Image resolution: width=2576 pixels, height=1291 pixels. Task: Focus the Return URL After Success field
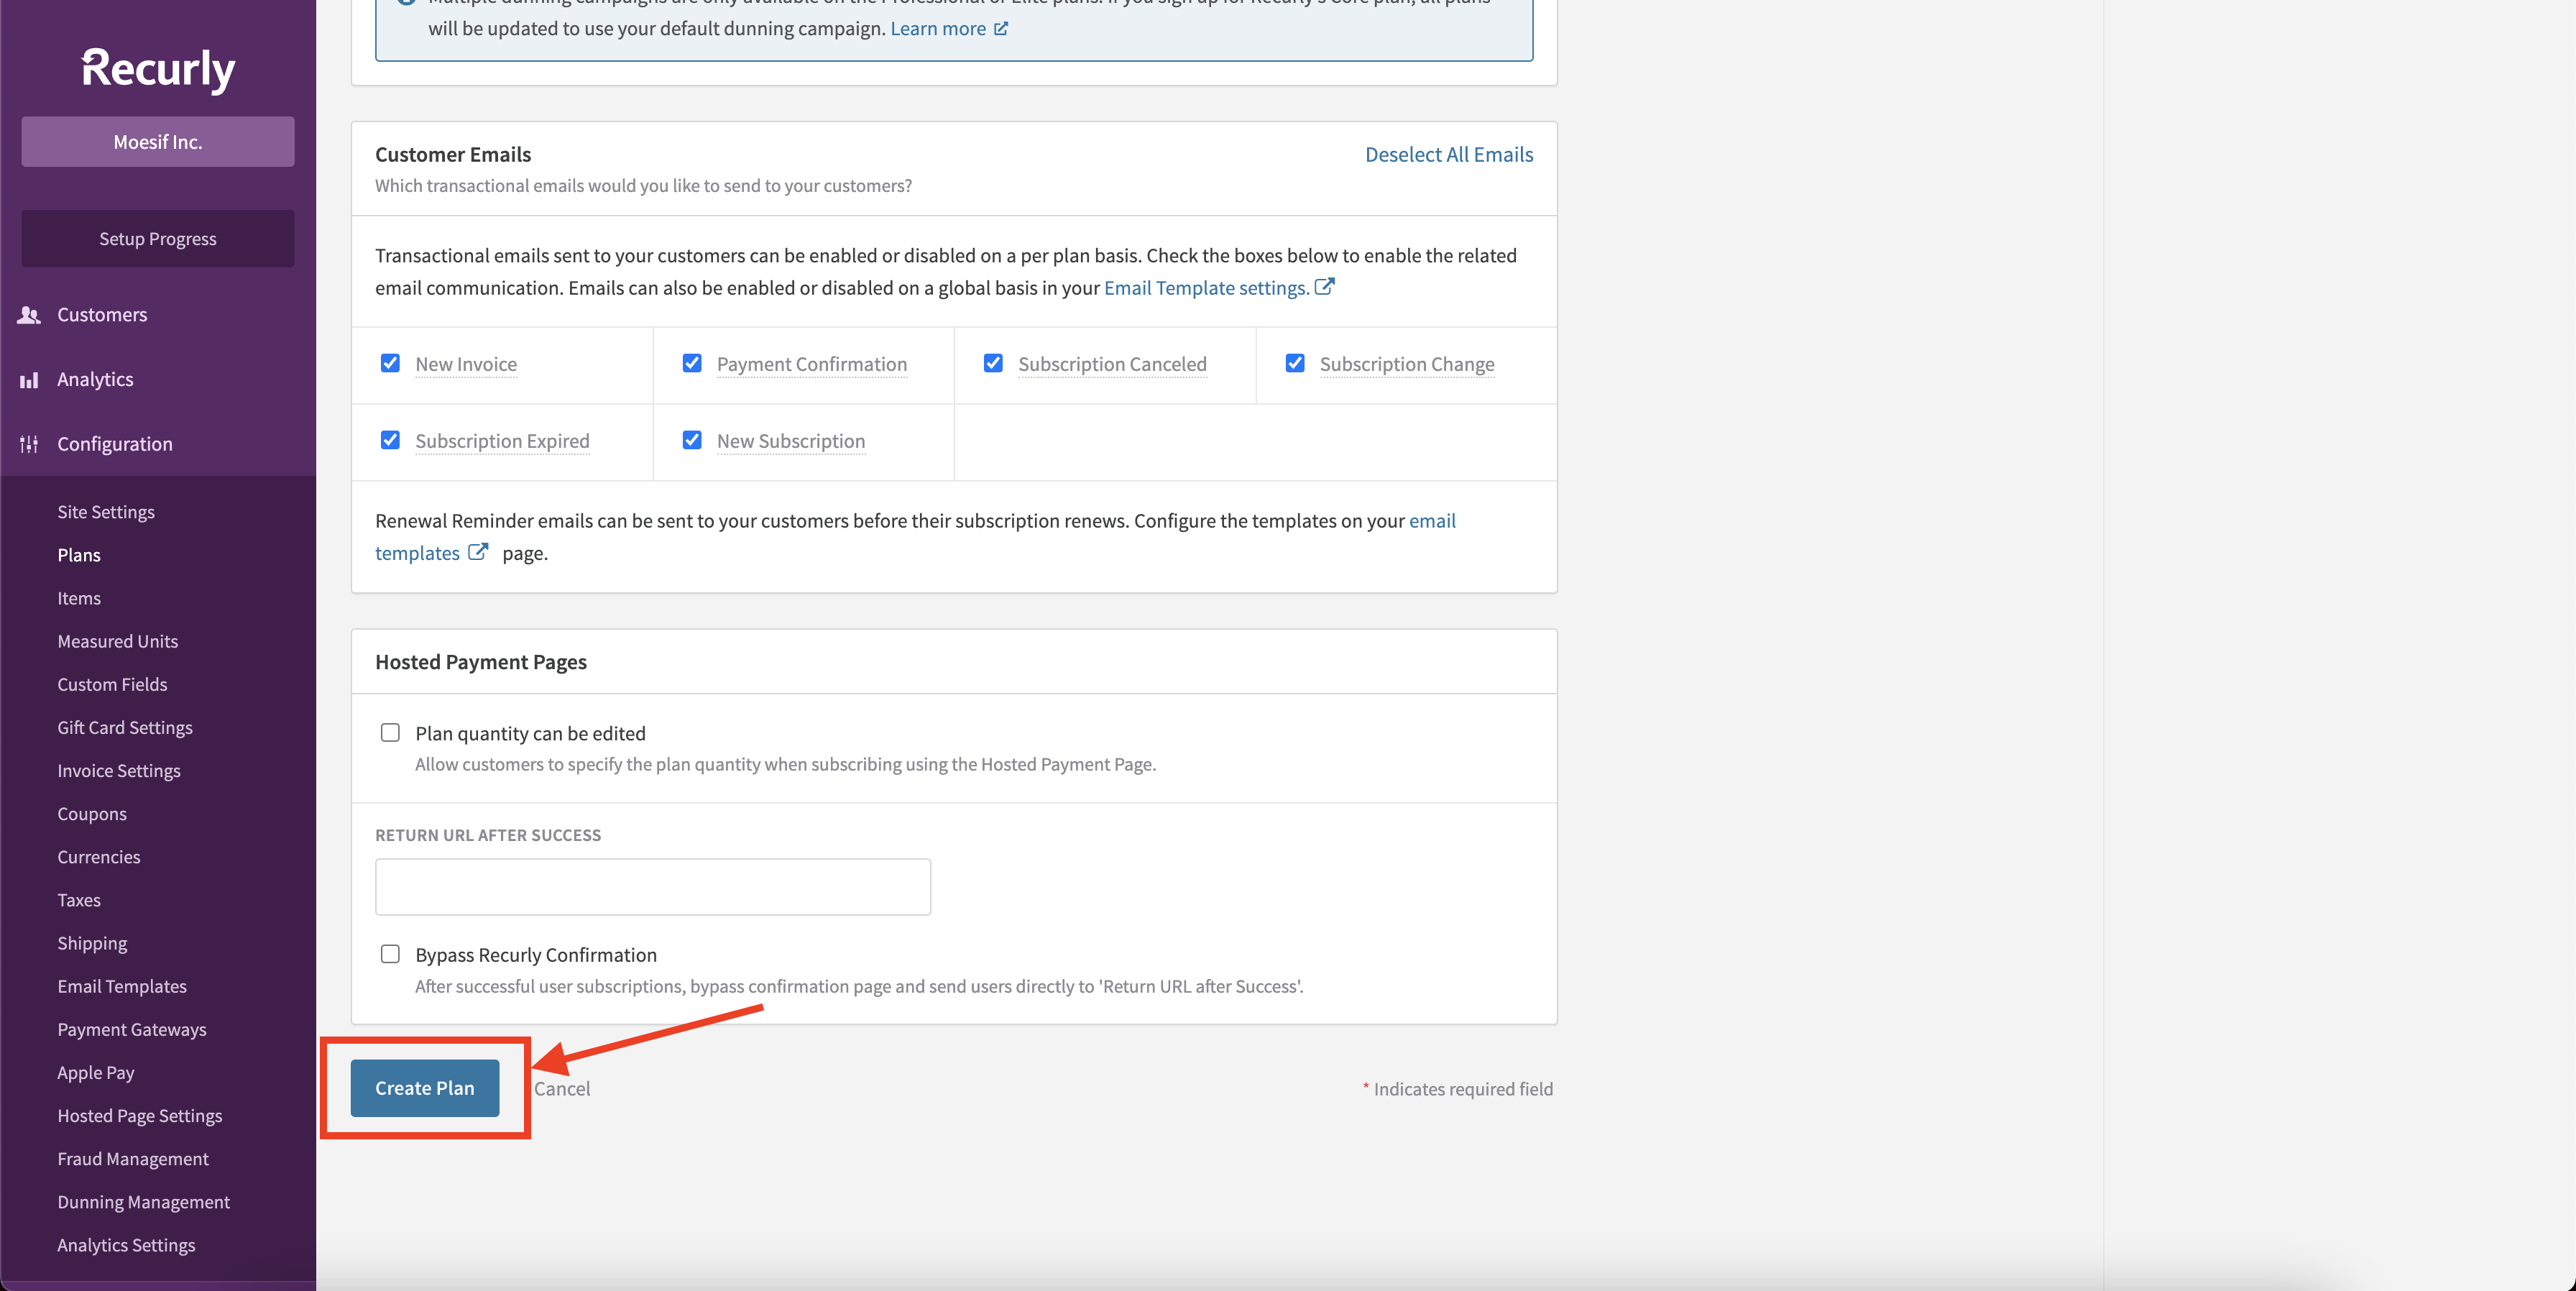[652, 887]
